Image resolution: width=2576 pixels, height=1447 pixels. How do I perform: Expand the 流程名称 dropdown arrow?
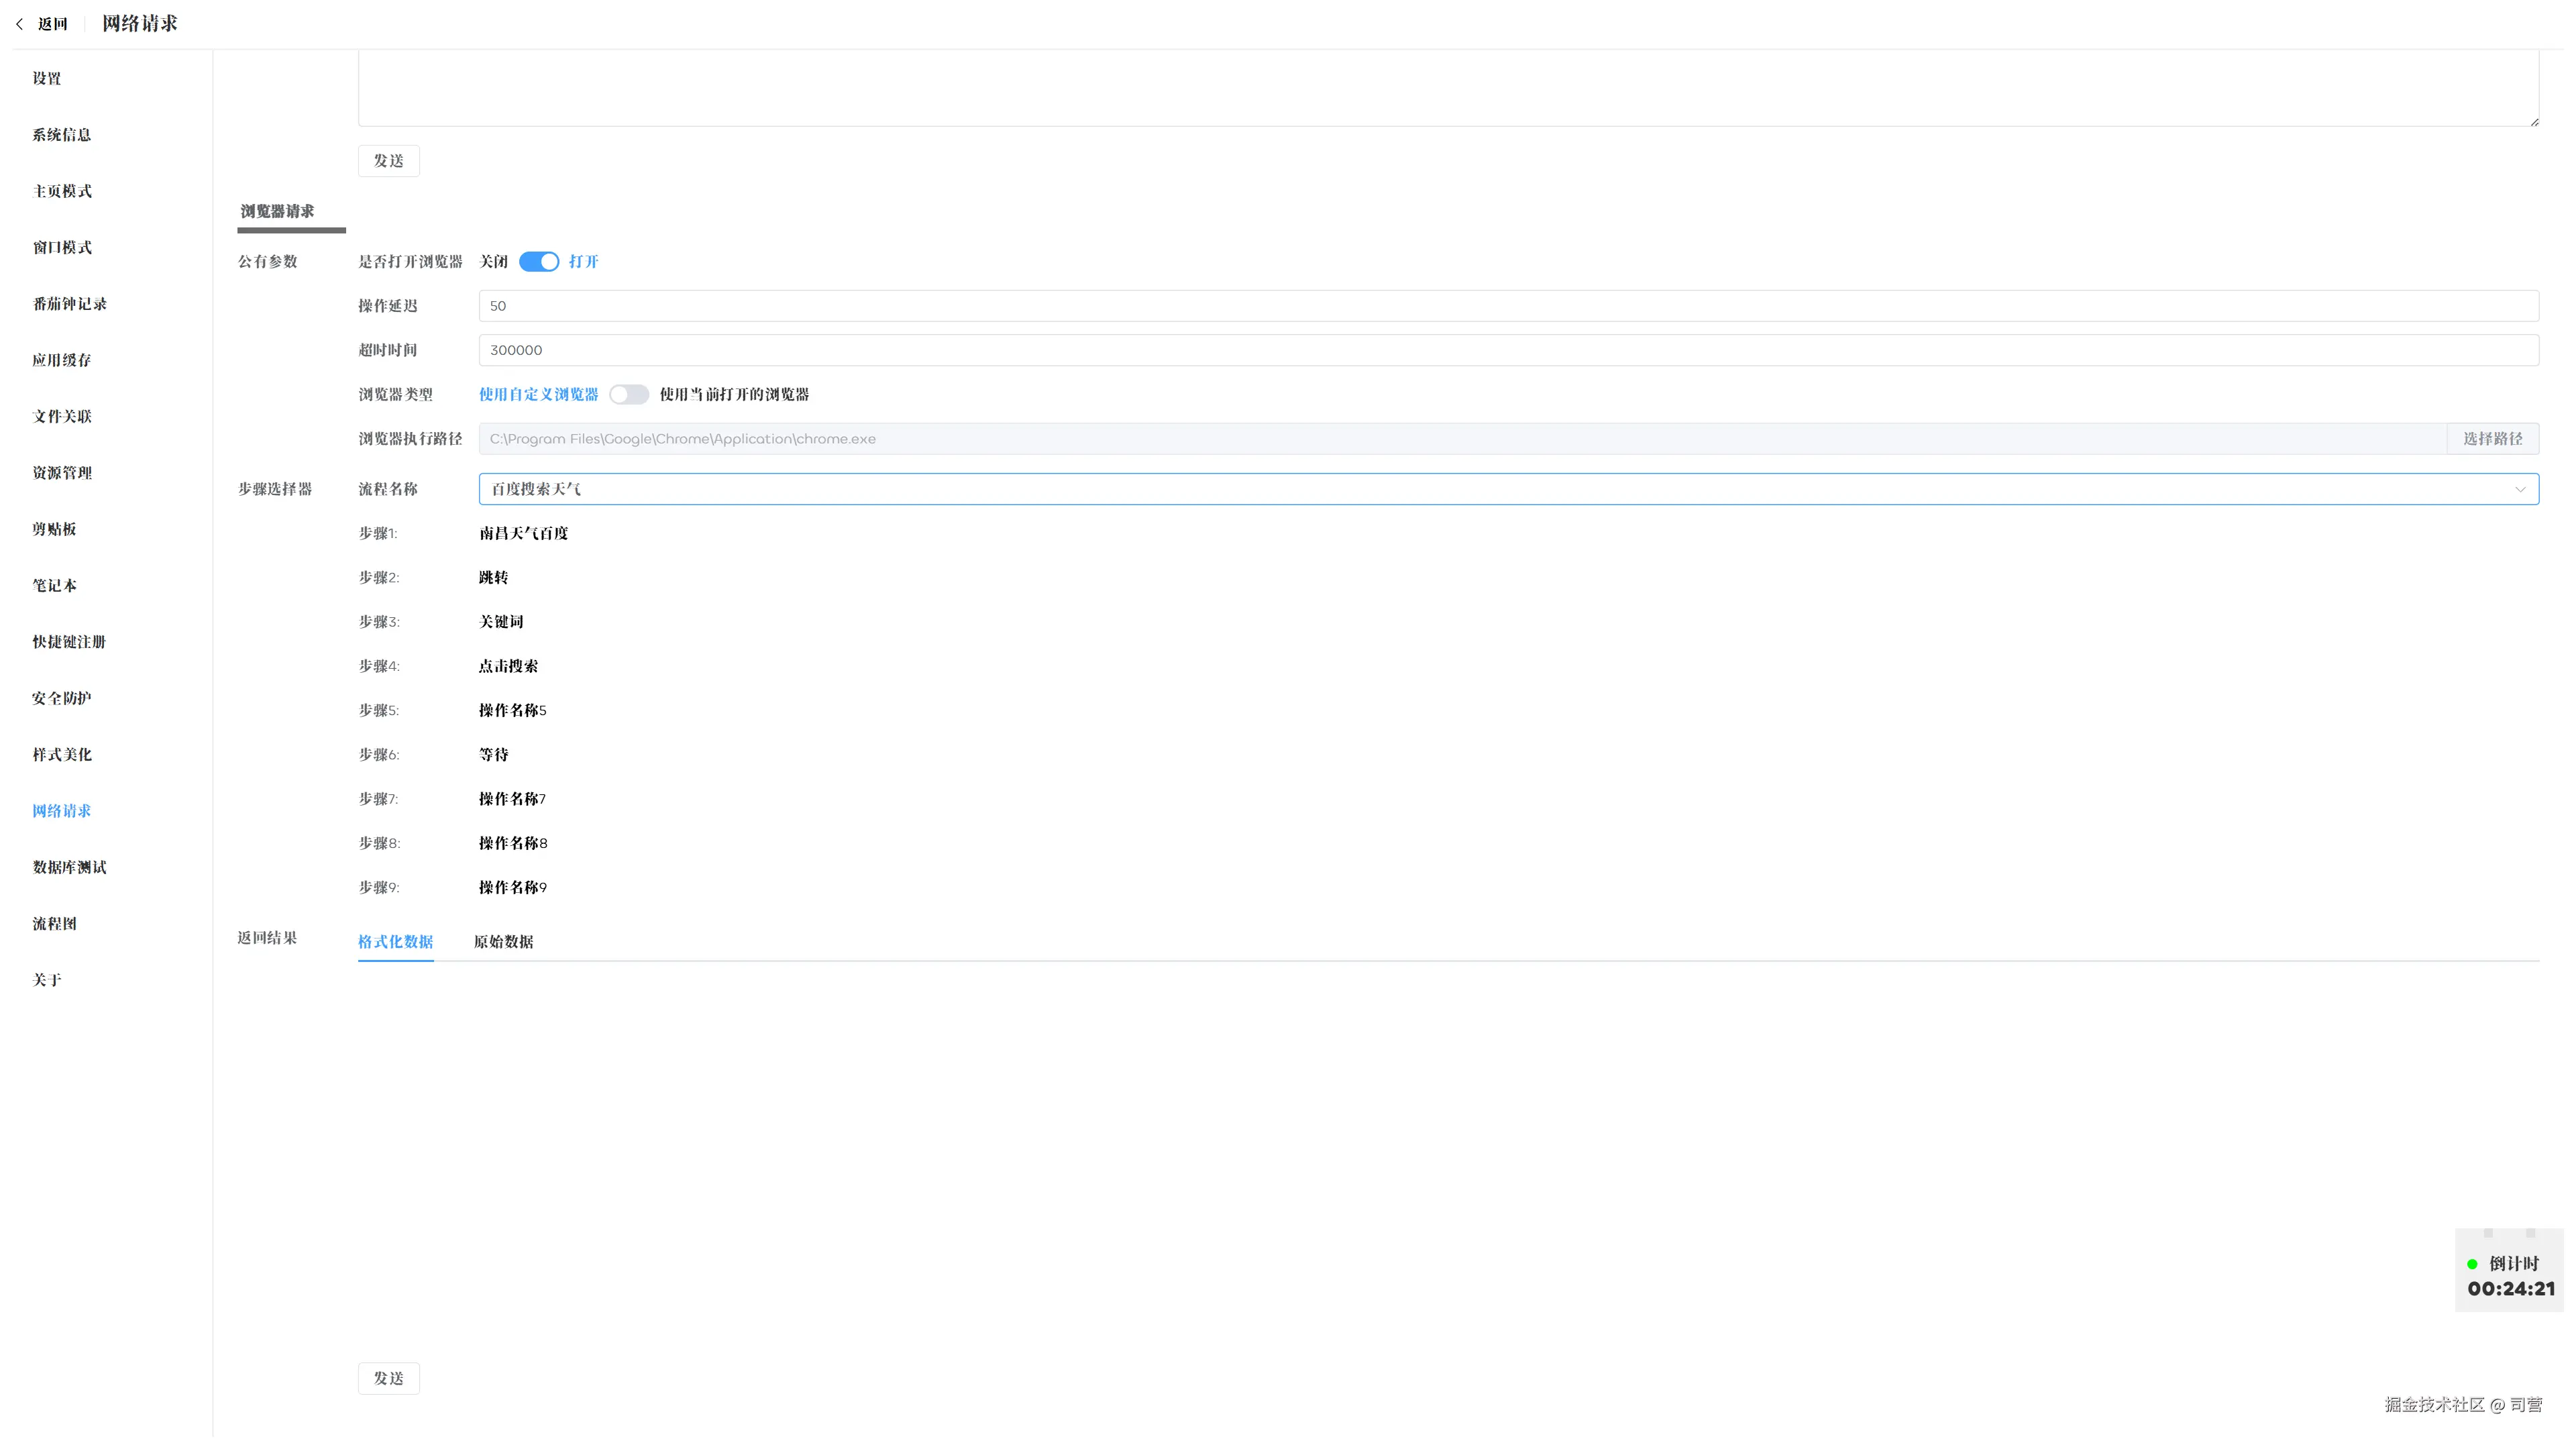(2519, 489)
